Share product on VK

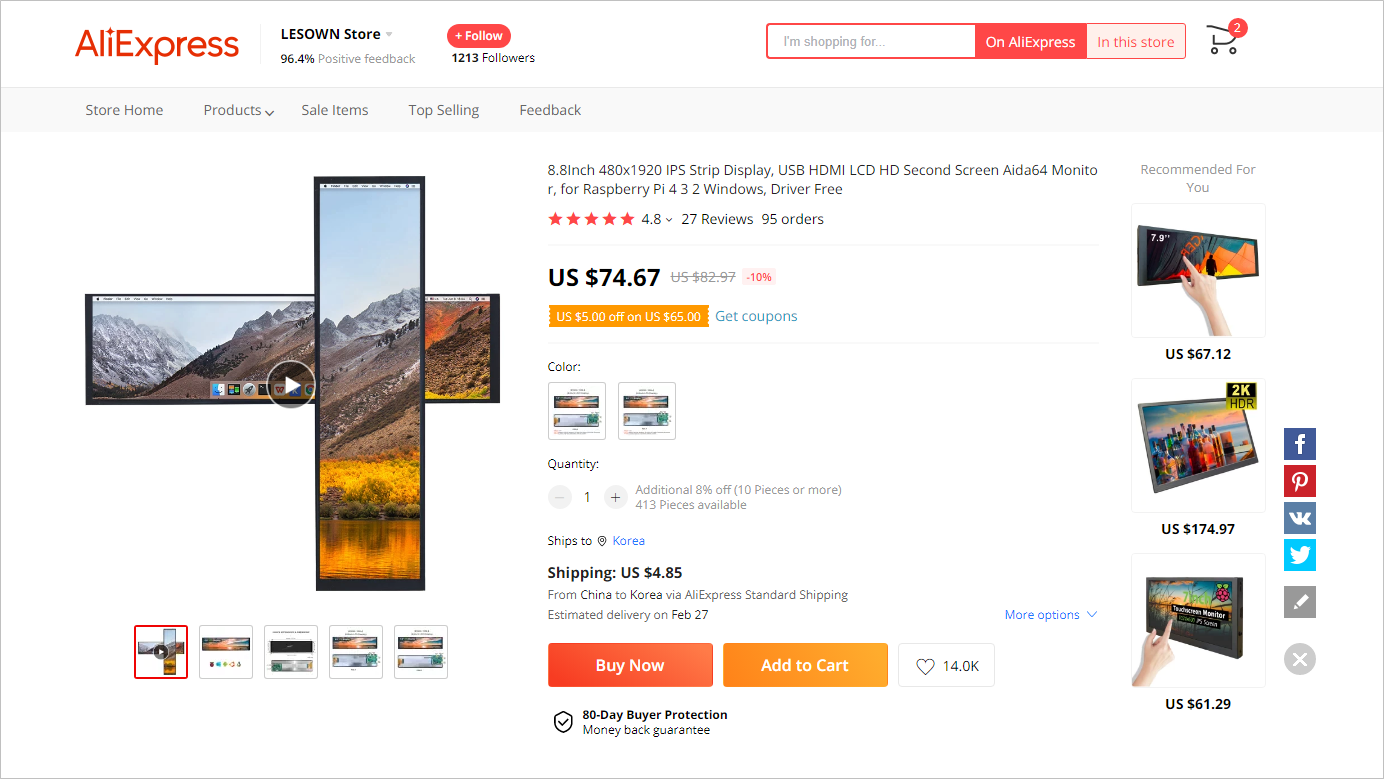tap(1299, 518)
